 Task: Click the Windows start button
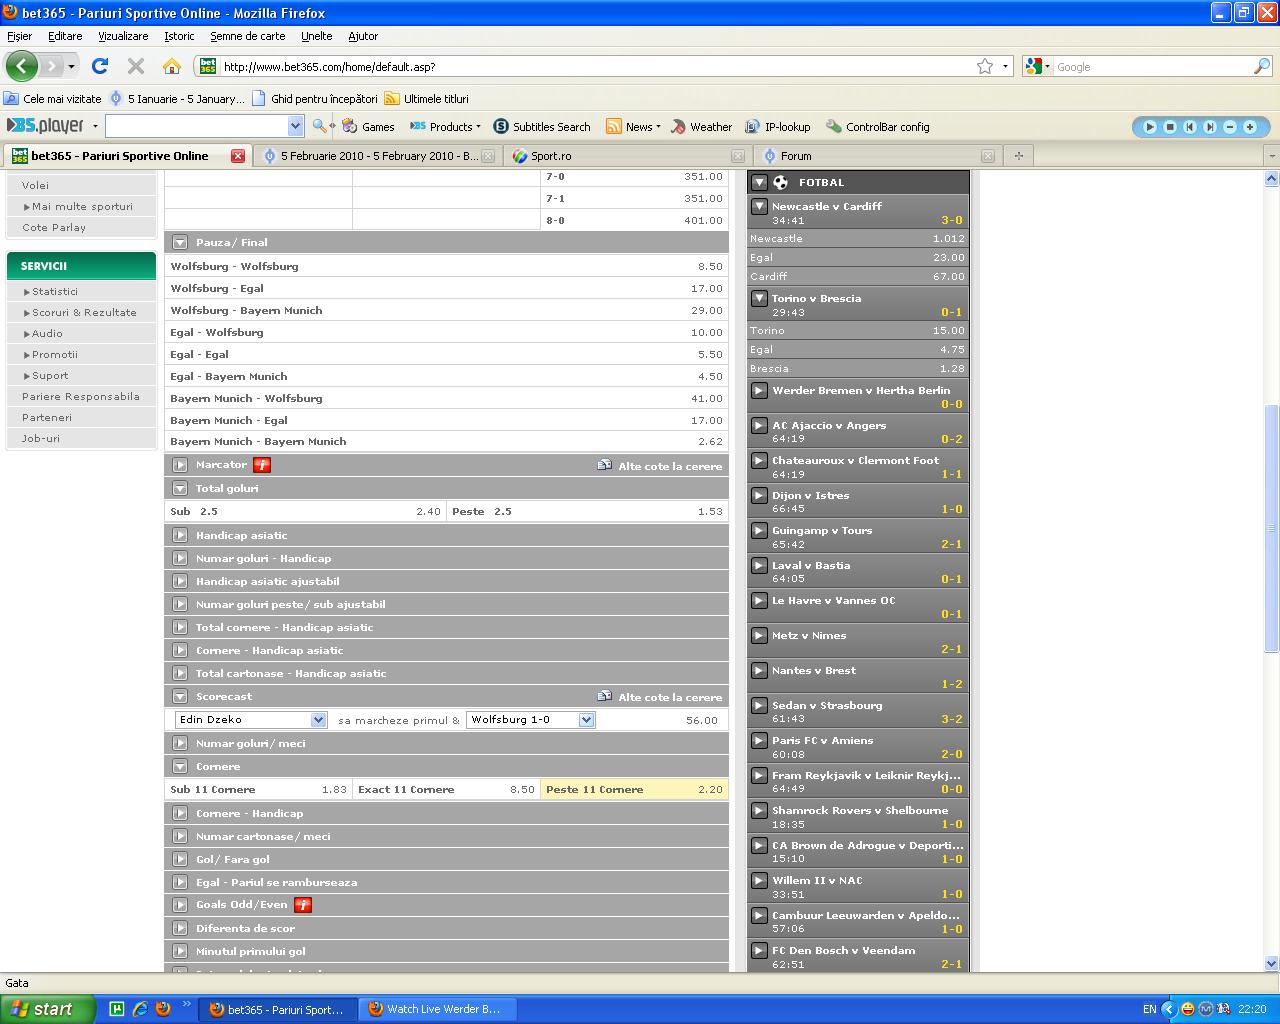[48, 1009]
